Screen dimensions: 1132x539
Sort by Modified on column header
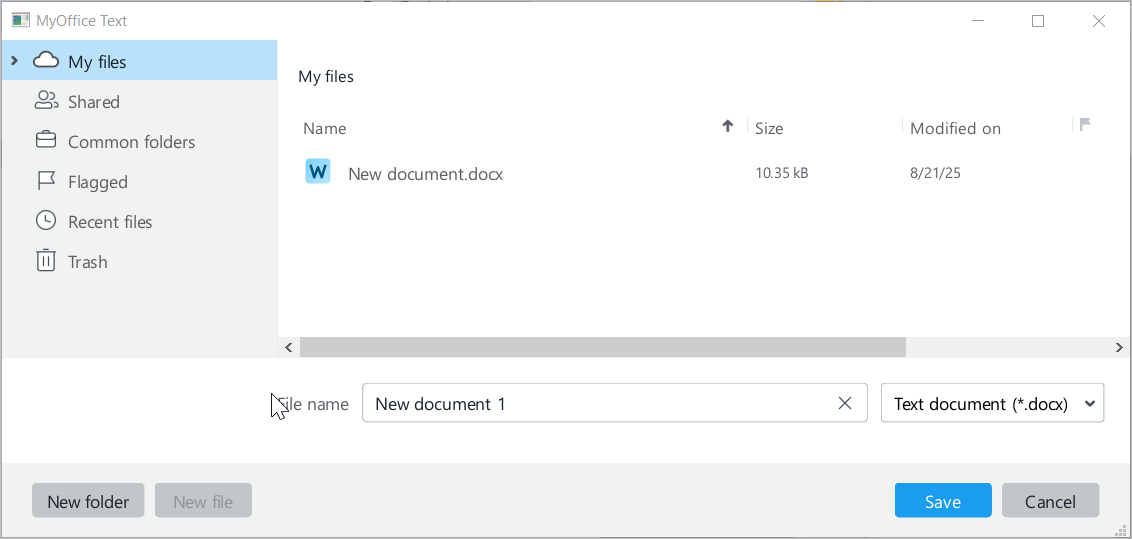tap(955, 128)
